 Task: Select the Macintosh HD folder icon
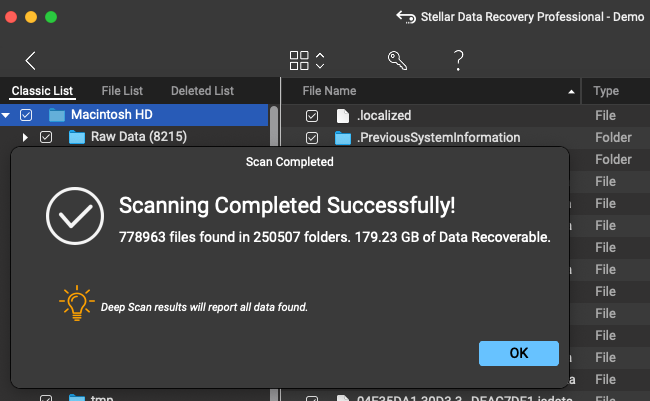[x=57, y=115]
